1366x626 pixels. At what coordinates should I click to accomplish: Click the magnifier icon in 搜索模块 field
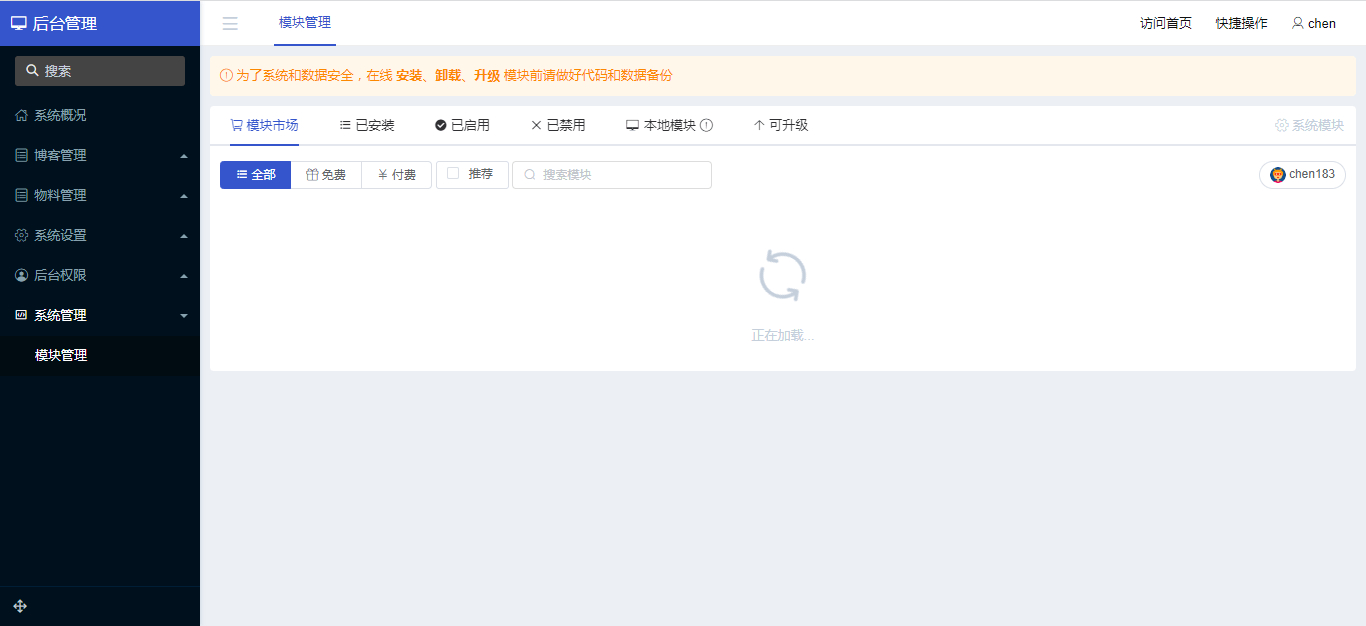click(530, 175)
